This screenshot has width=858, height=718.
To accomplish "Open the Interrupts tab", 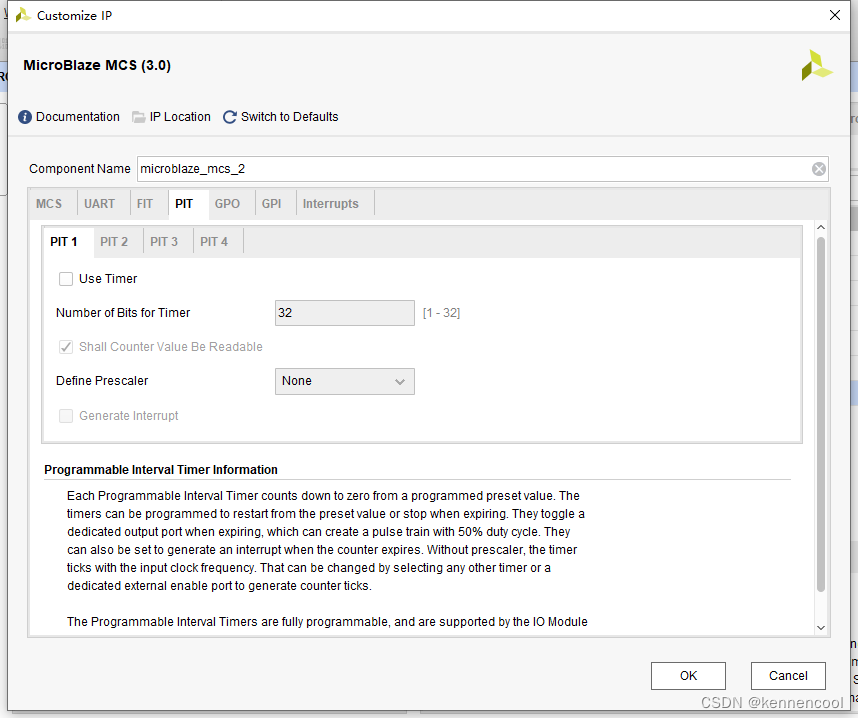I will pyautogui.click(x=331, y=204).
